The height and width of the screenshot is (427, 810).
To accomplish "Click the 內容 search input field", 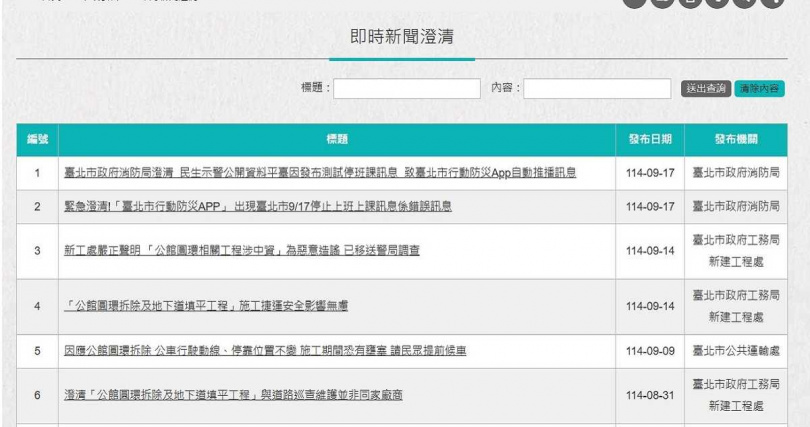I will pos(597,88).
